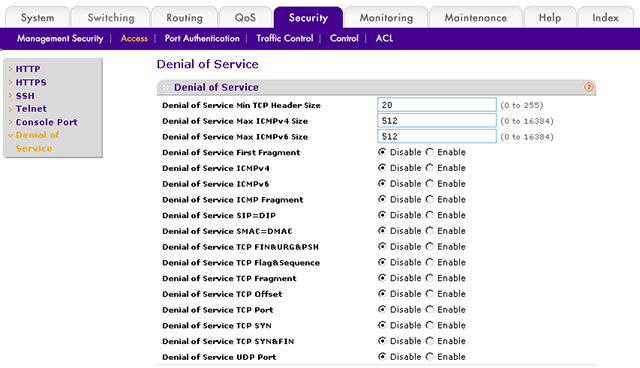
Task: Switch to the Switching tab
Action: pos(111,18)
